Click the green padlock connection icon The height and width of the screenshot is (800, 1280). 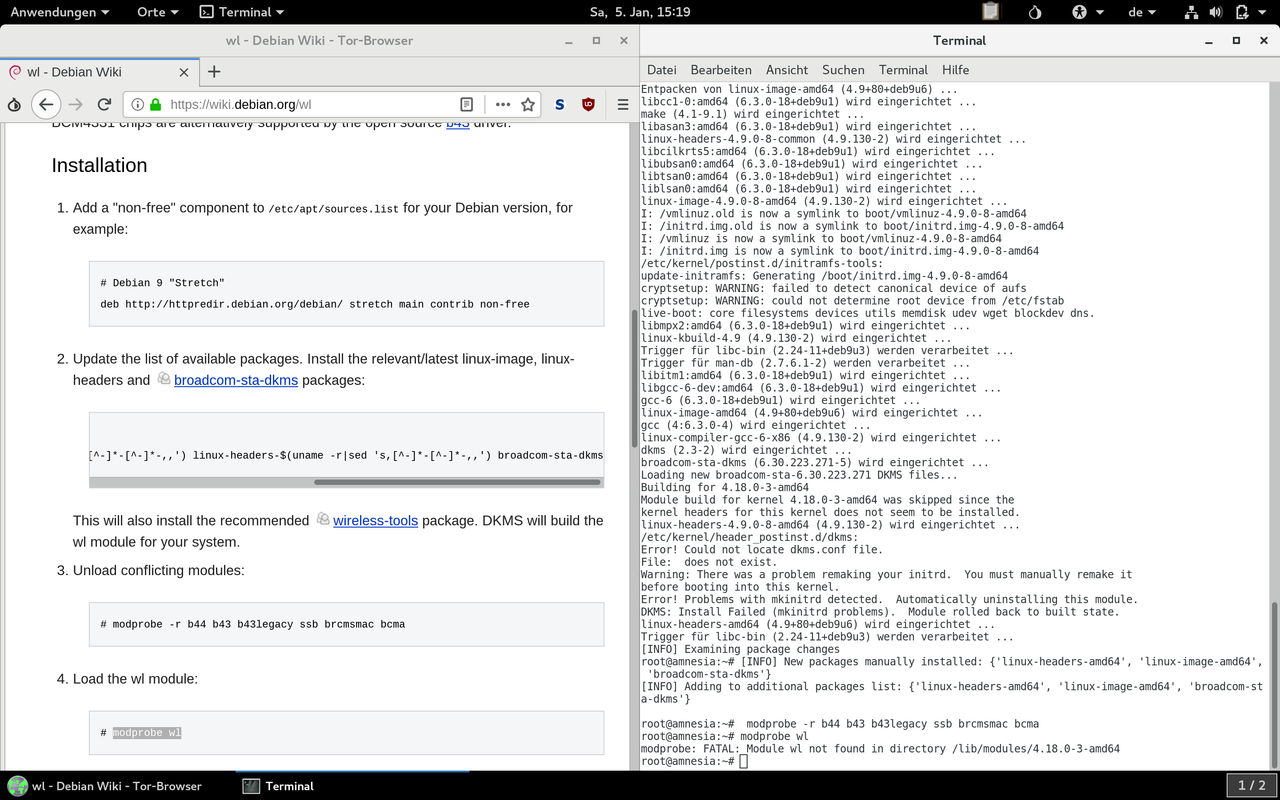point(155,104)
